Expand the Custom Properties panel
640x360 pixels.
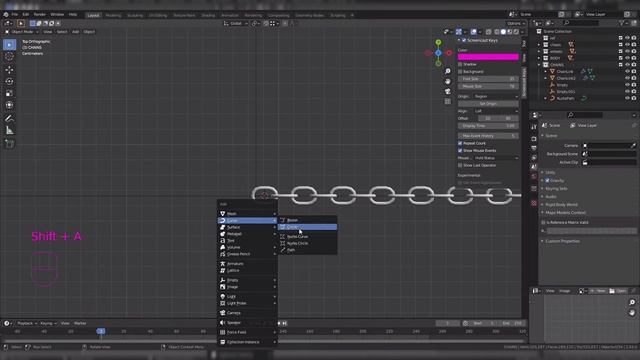tap(562, 241)
